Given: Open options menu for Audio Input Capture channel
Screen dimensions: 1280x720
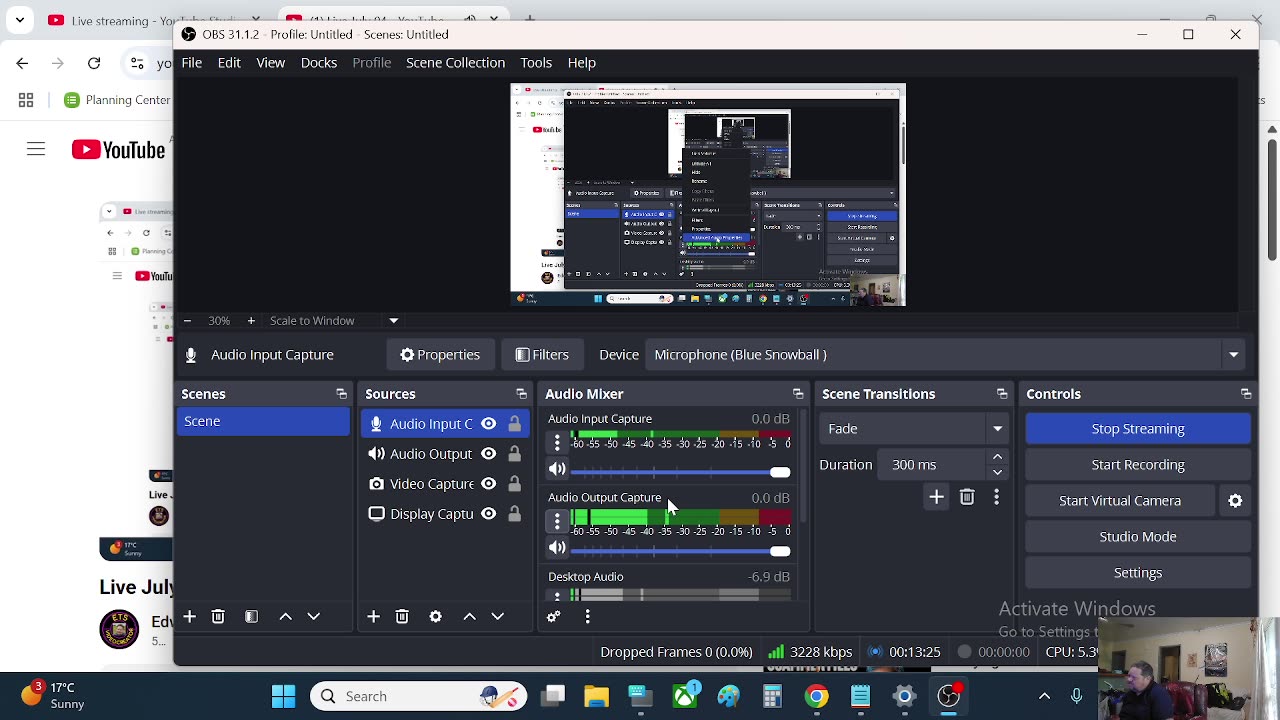Looking at the screenshot, I should point(557,442).
